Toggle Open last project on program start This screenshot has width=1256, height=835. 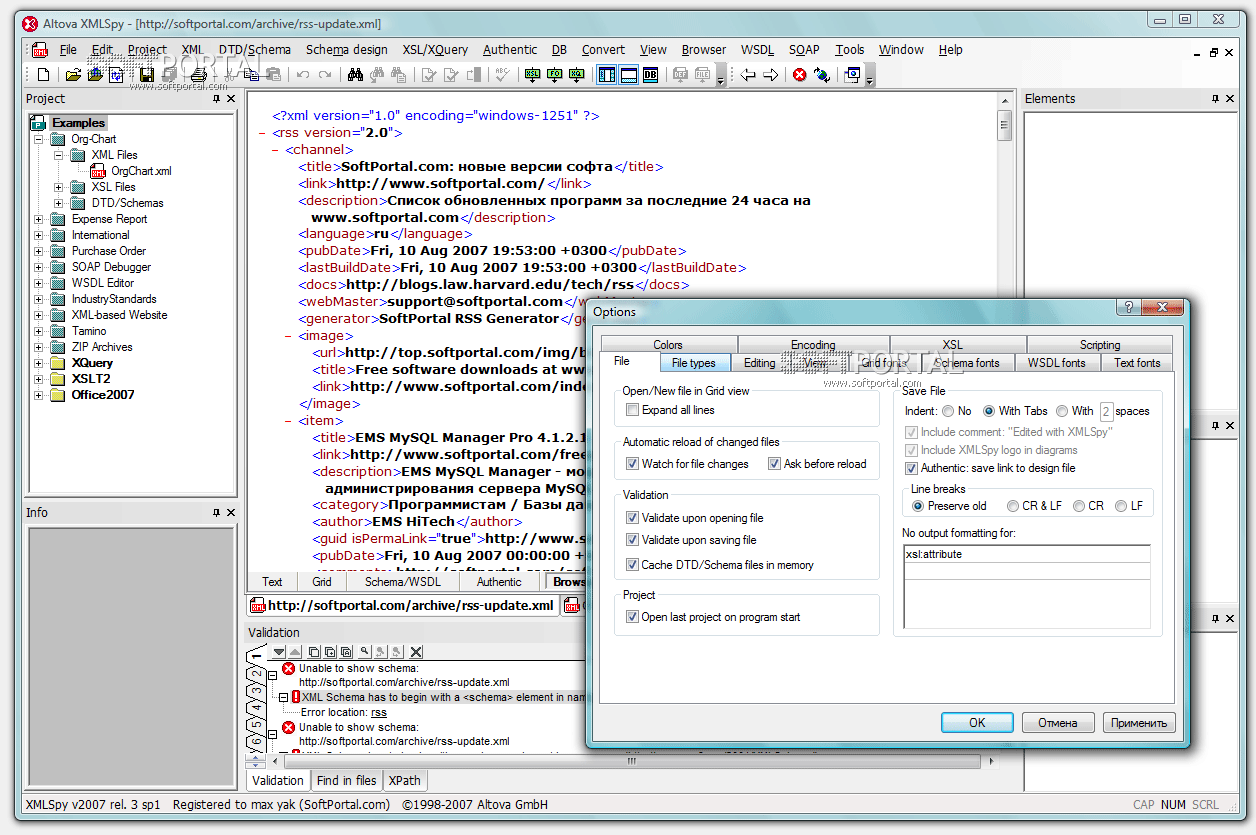point(632,617)
